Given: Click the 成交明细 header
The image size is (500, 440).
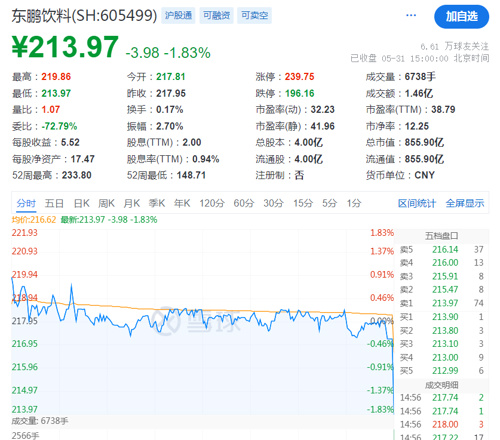Looking at the screenshot, I should tap(441, 385).
